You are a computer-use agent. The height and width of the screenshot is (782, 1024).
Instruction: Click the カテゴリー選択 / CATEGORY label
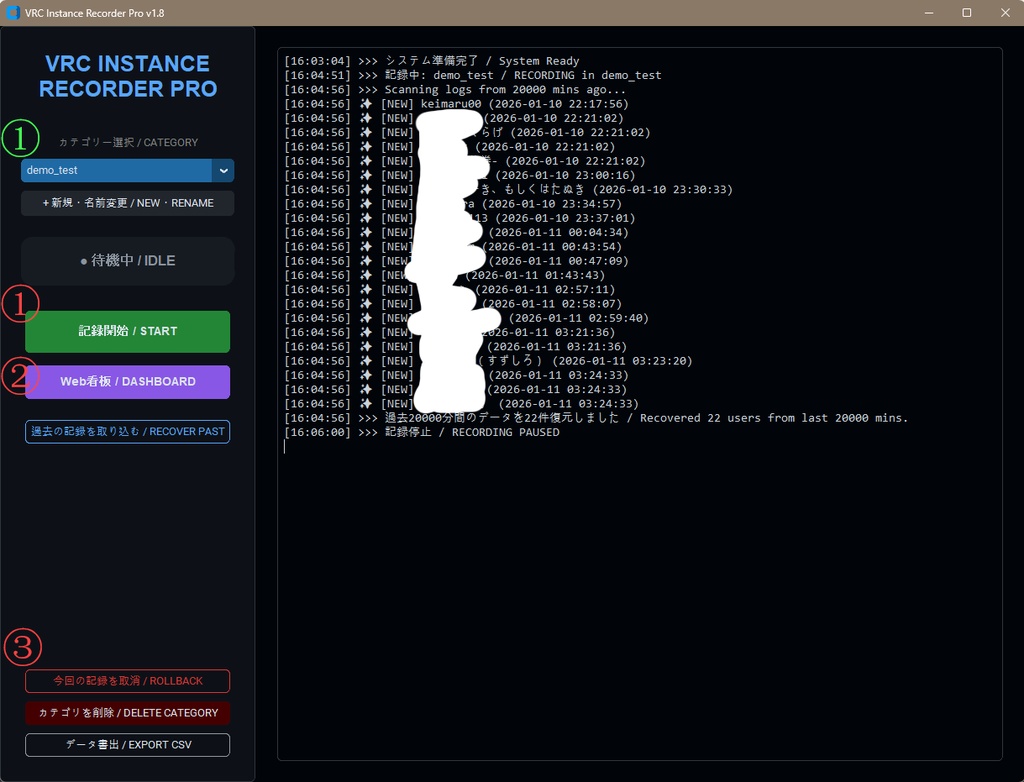point(128,142)
